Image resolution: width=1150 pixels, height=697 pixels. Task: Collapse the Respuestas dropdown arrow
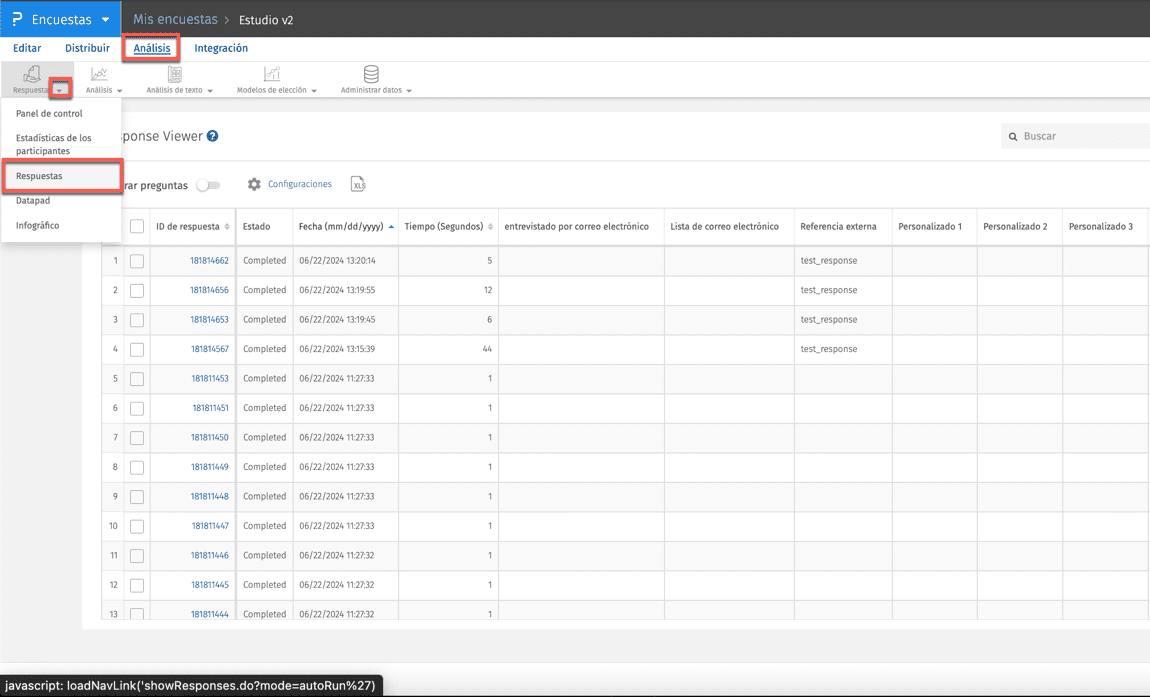click(60, 90)
